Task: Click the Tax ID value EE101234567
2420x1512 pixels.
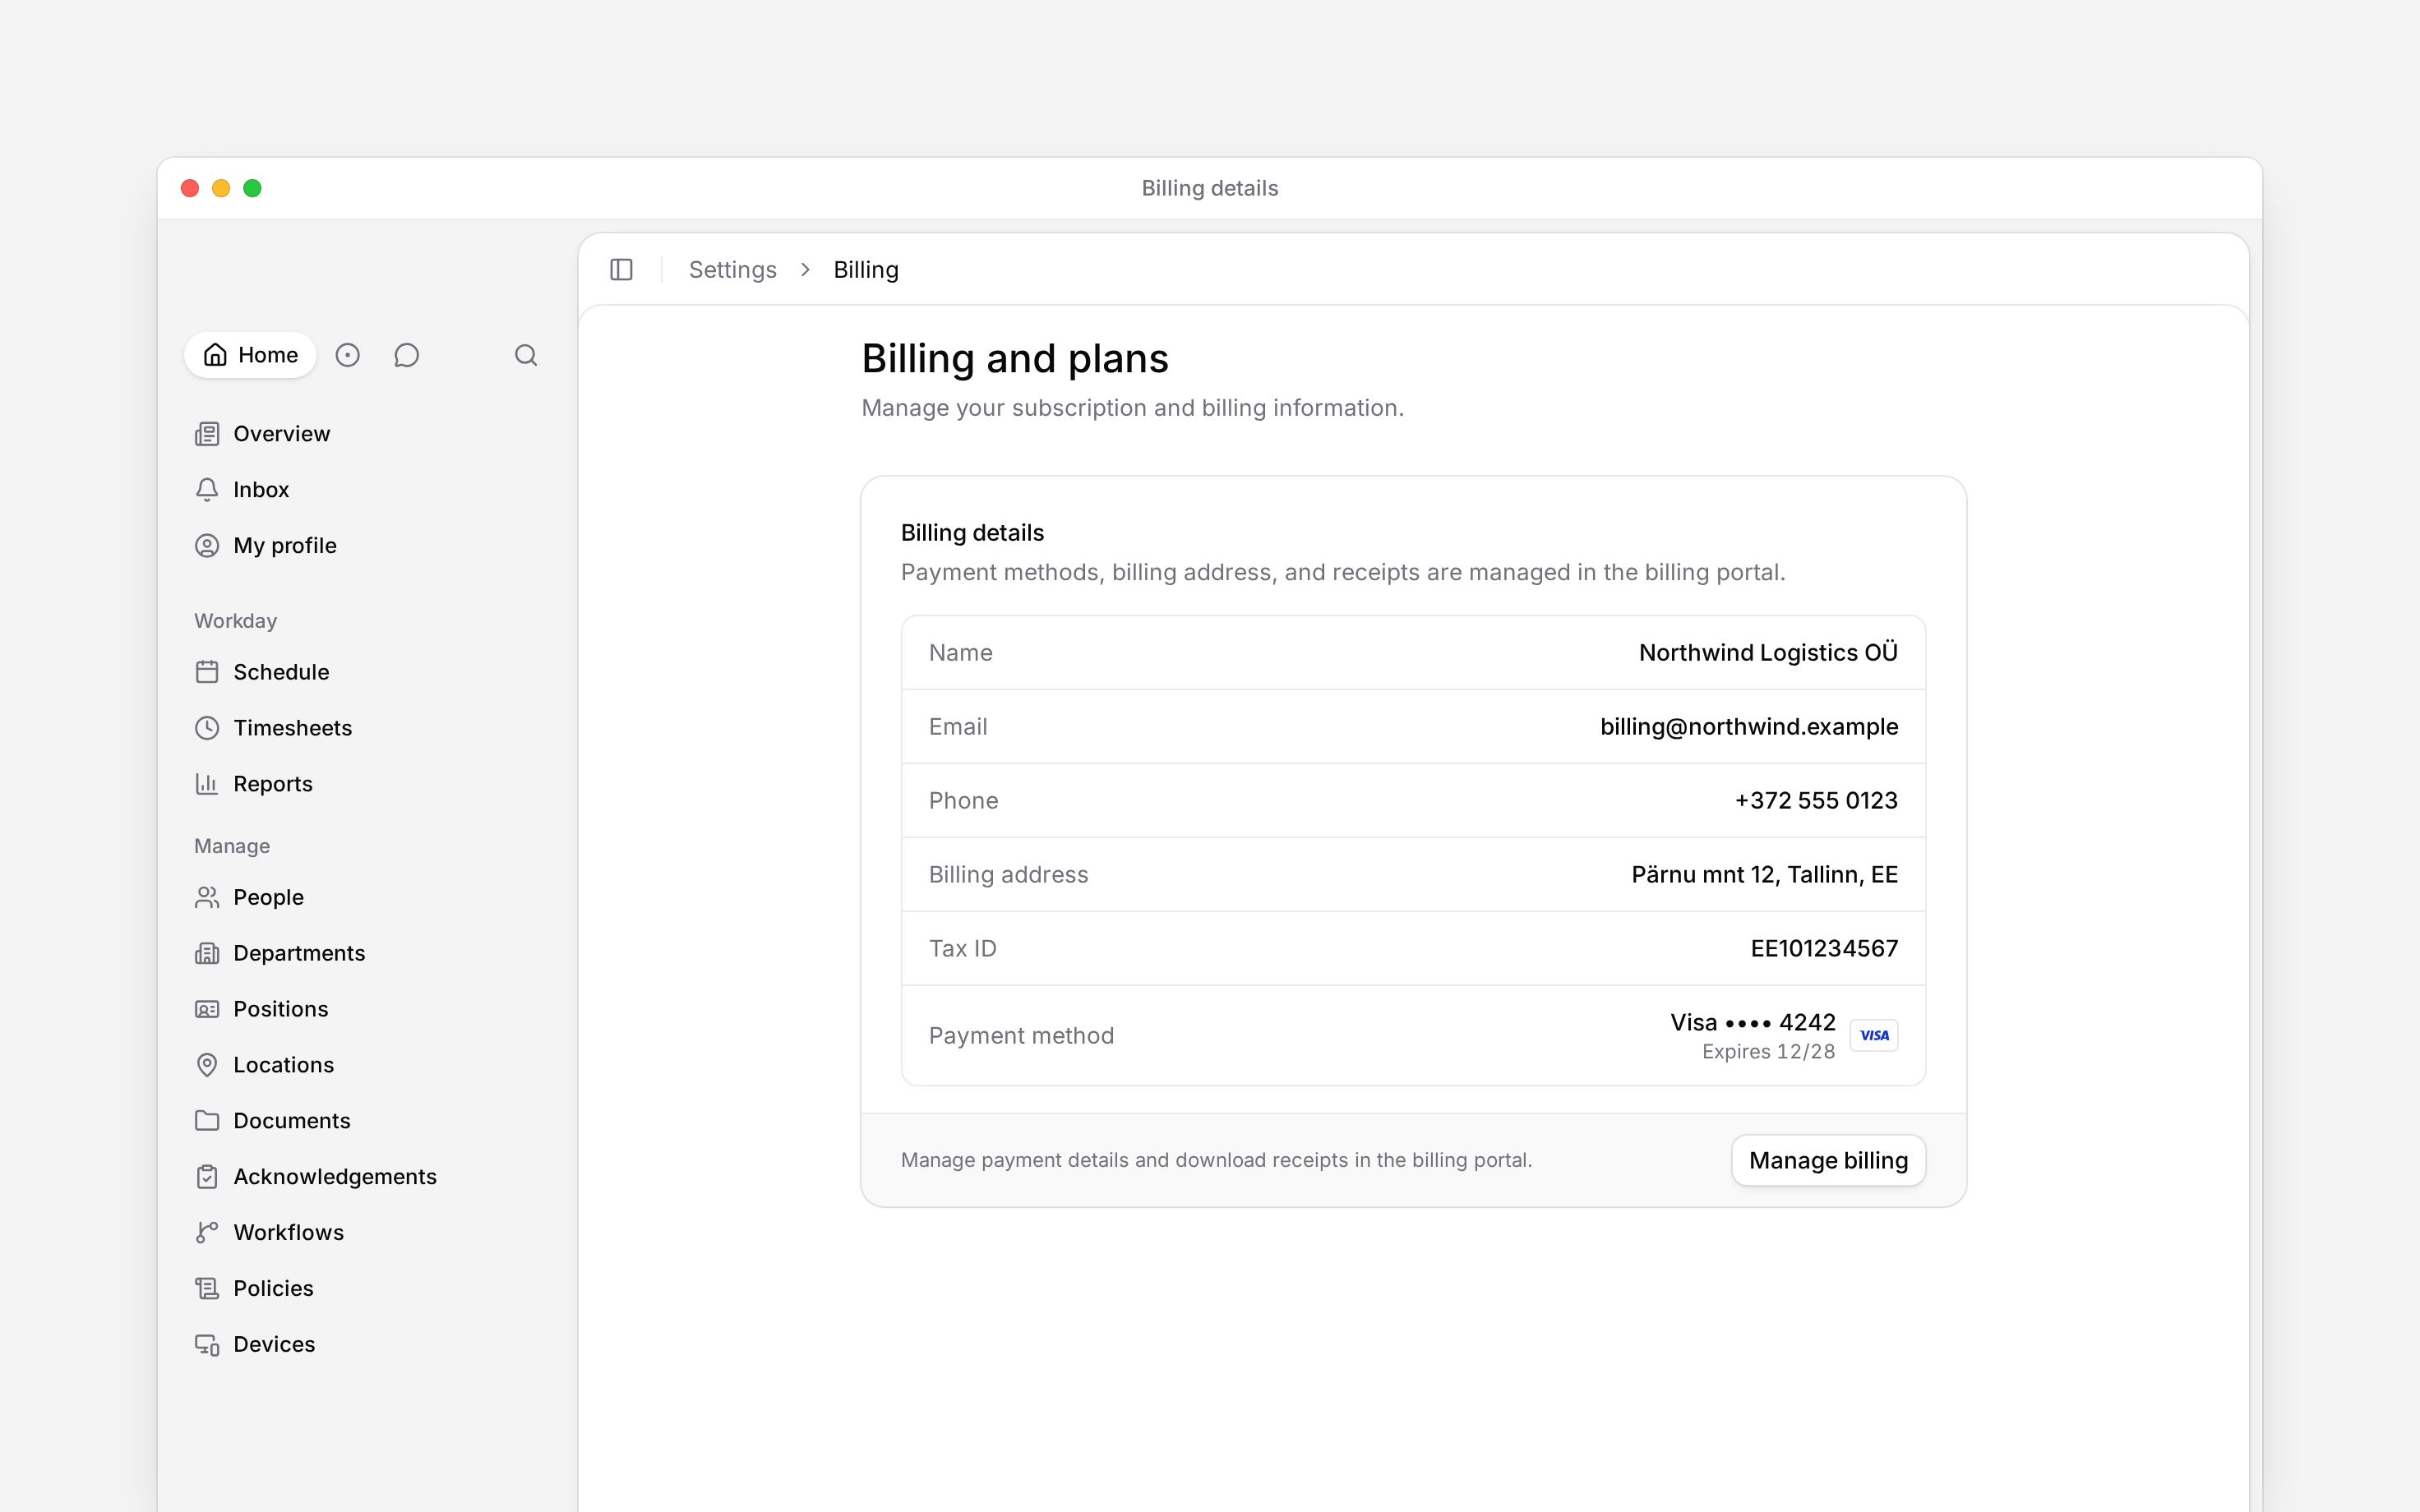Action: tap(1824, 949)
